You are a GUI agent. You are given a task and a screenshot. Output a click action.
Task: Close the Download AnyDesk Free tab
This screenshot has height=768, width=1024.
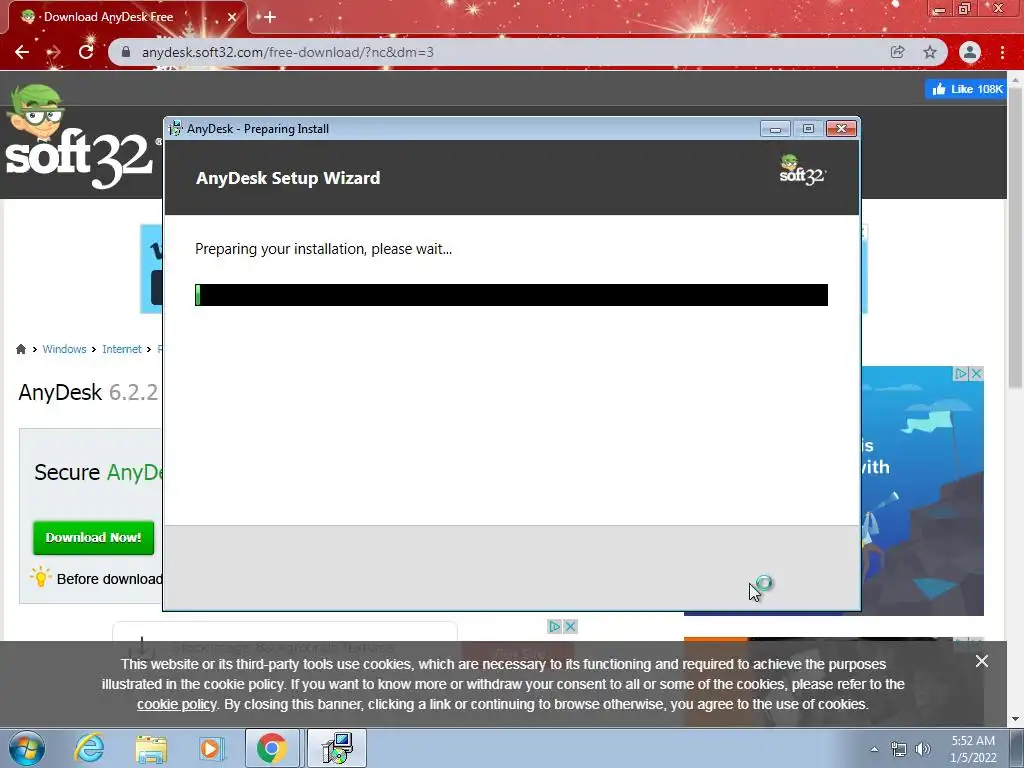pyautogui.click(x=232, y=18)
